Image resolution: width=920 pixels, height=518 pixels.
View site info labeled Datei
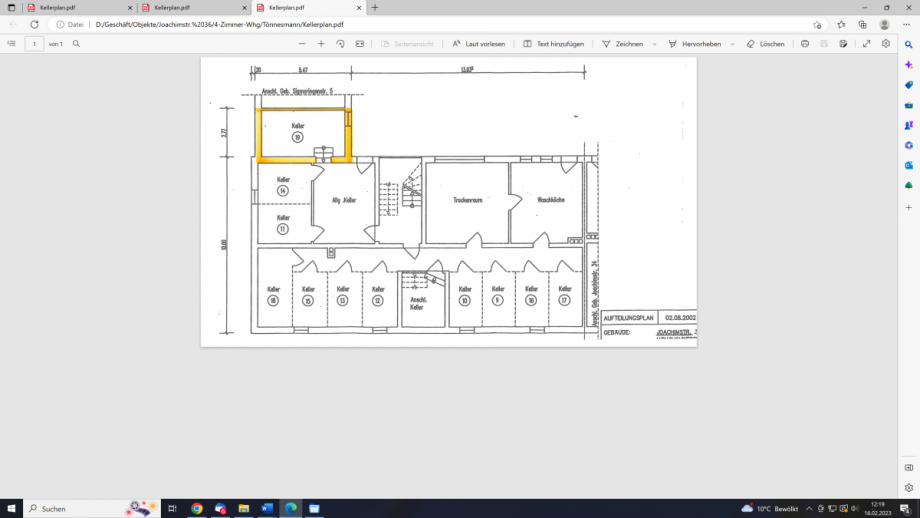coord(70,25)
